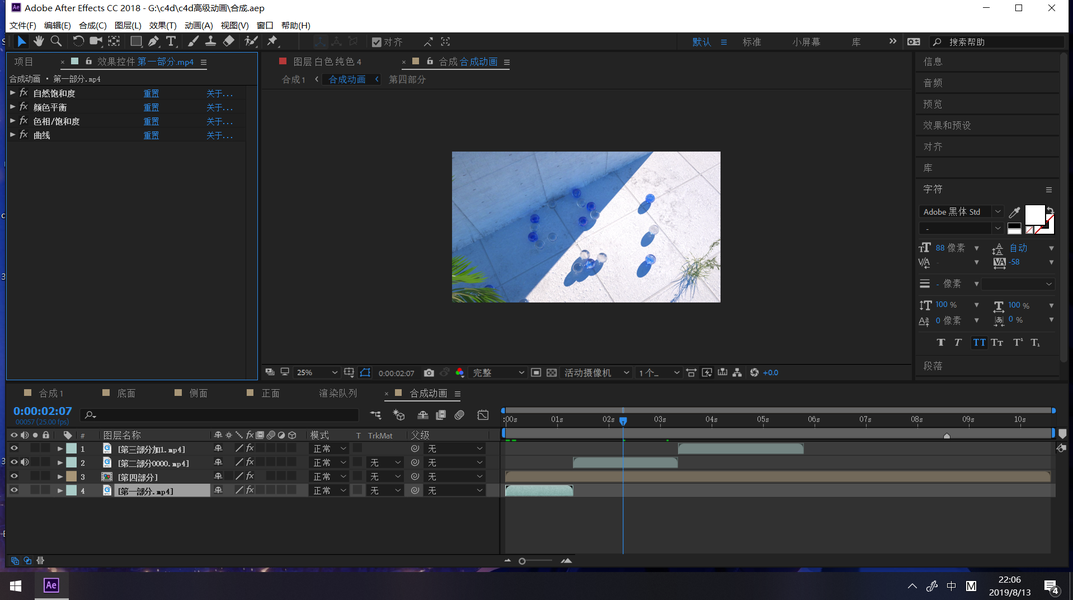Click the Draft 3D icon in timeline
The image size is (1073, 600).
pos(399,415)
